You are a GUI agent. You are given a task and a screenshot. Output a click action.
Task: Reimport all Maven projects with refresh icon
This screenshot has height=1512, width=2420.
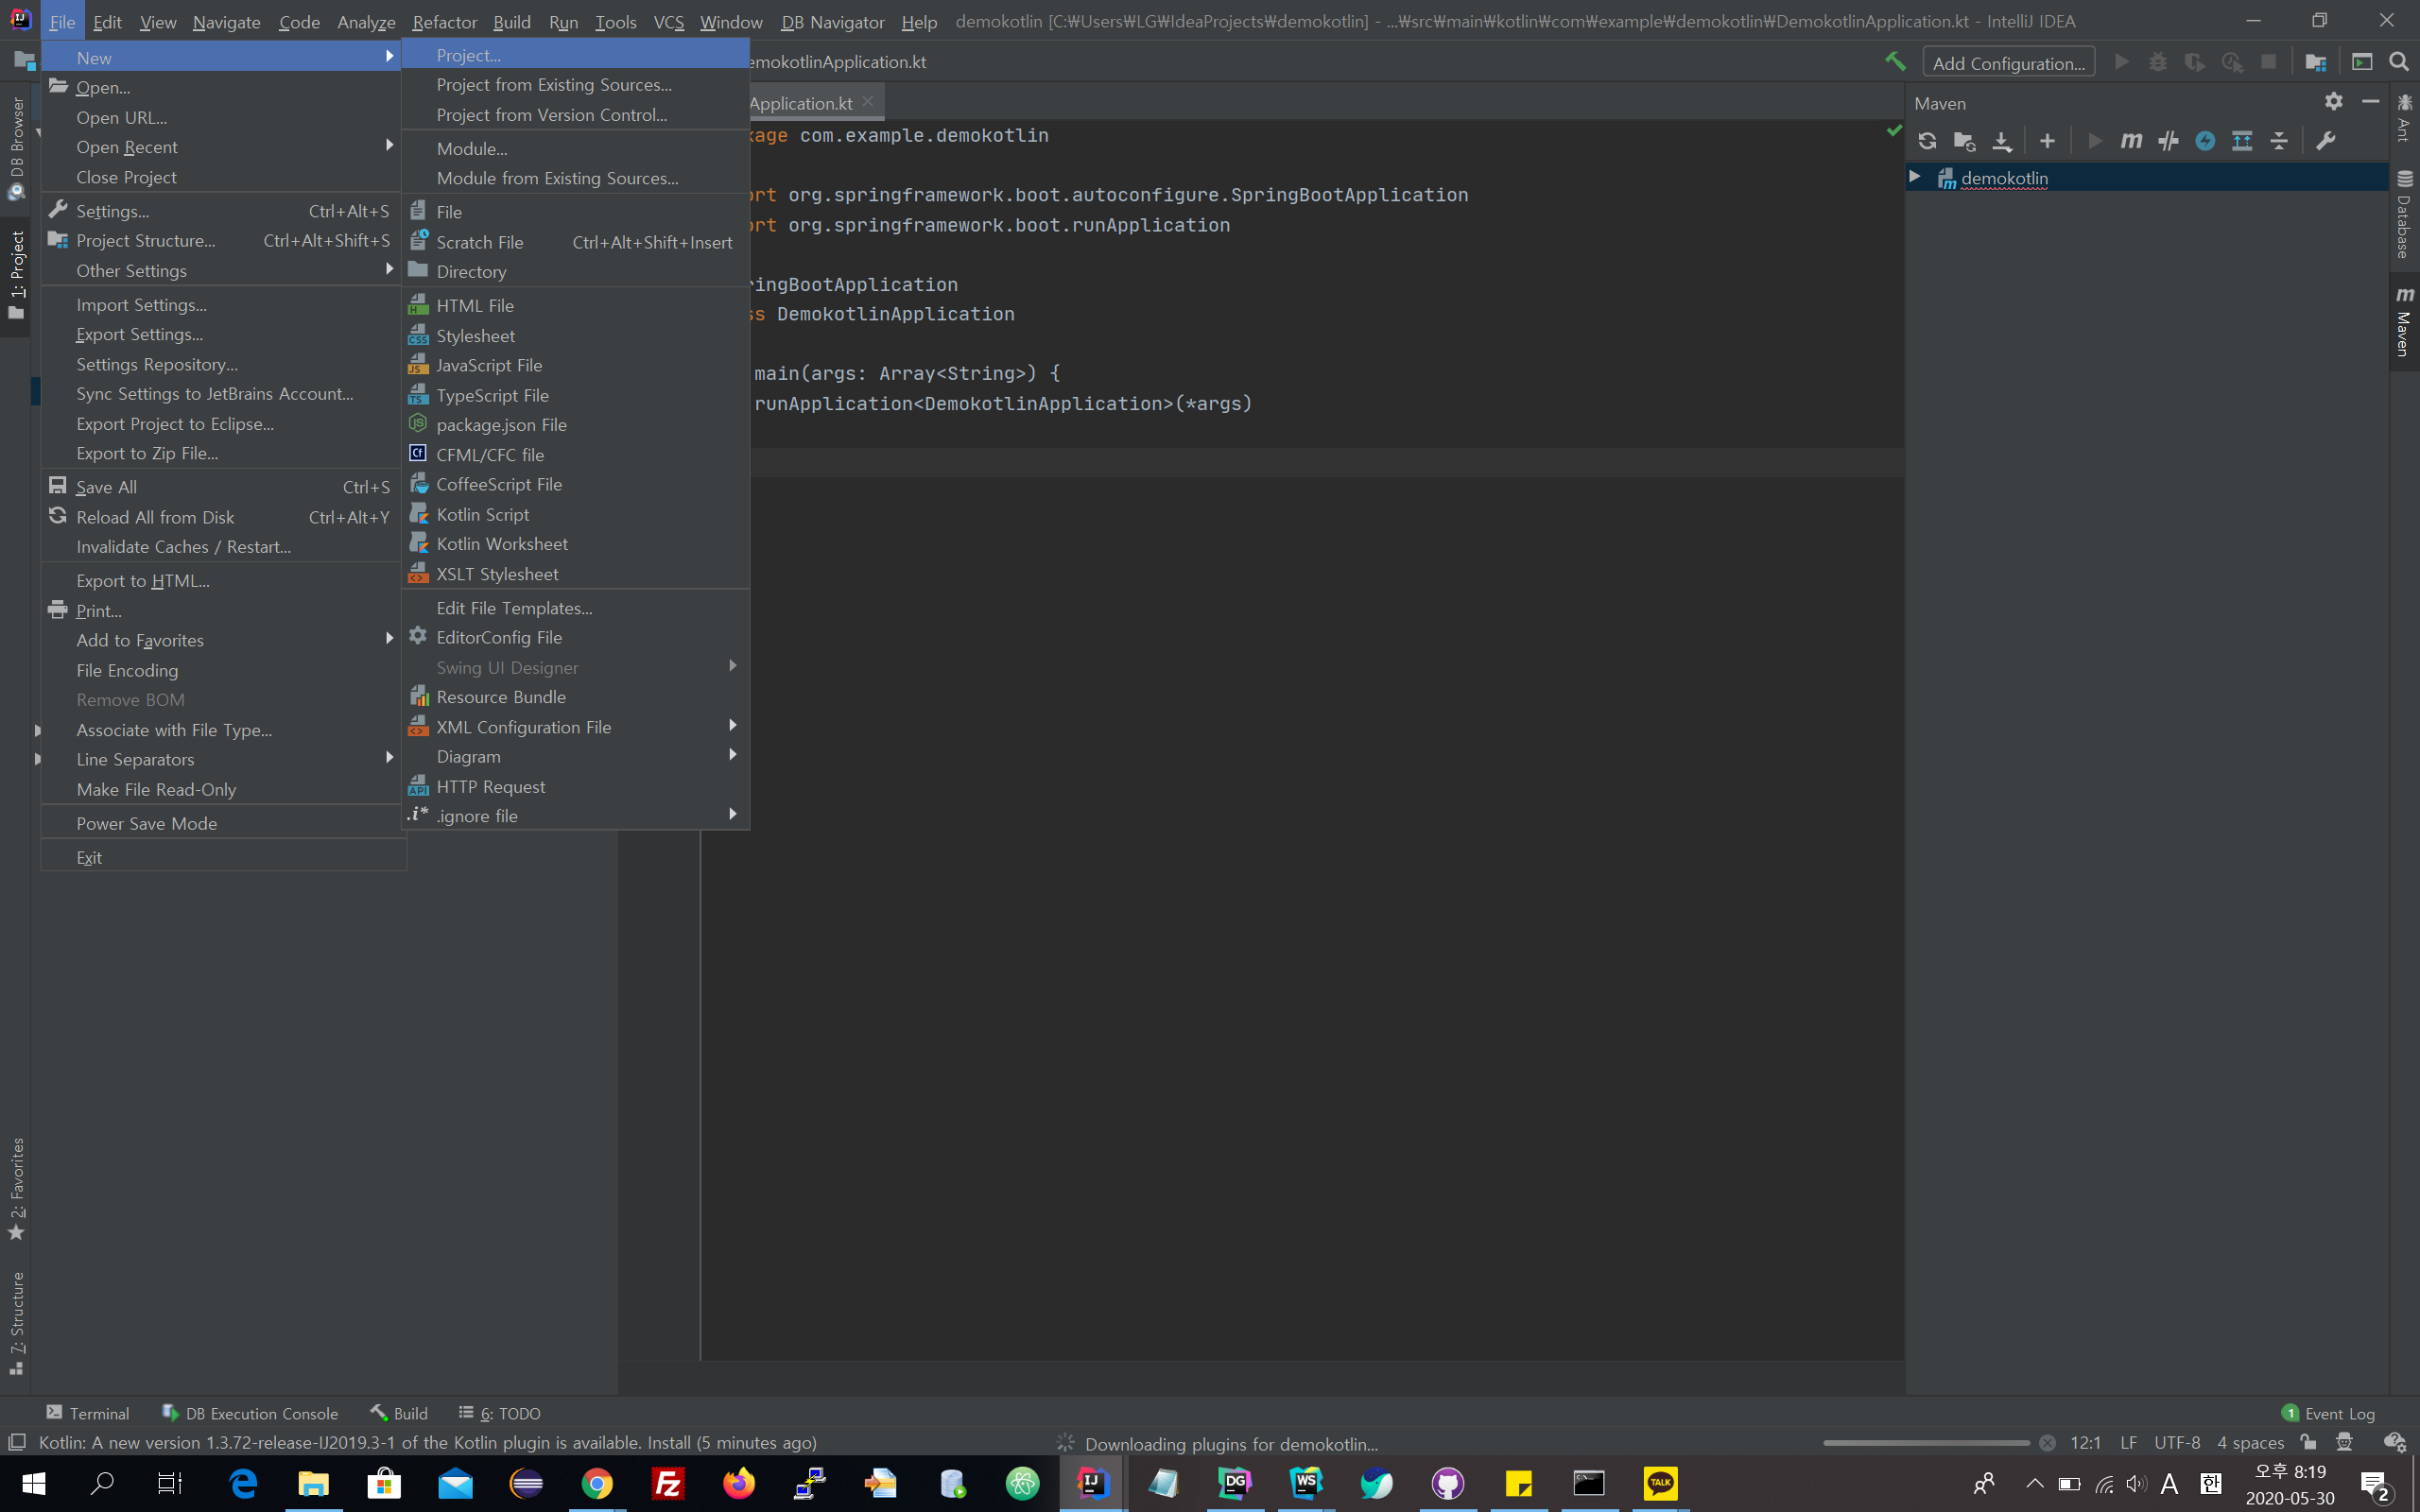click(1927, 141)
